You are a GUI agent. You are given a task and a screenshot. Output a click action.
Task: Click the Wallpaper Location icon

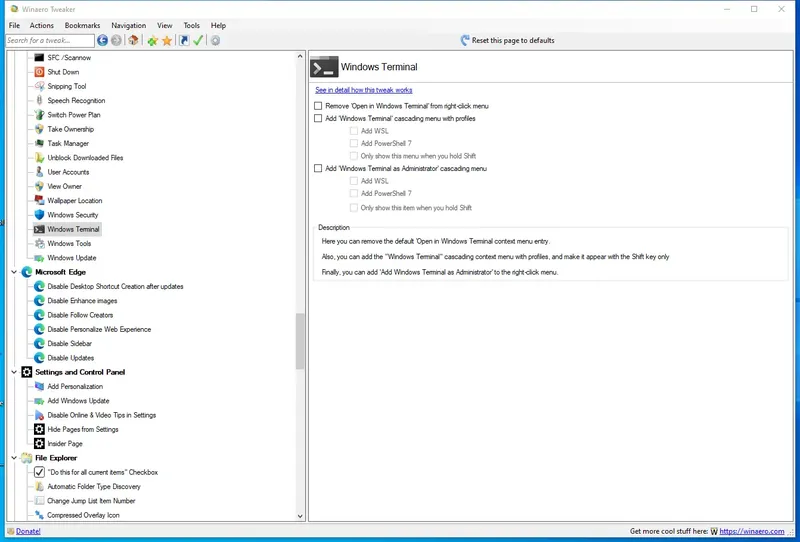pos(39,201)
